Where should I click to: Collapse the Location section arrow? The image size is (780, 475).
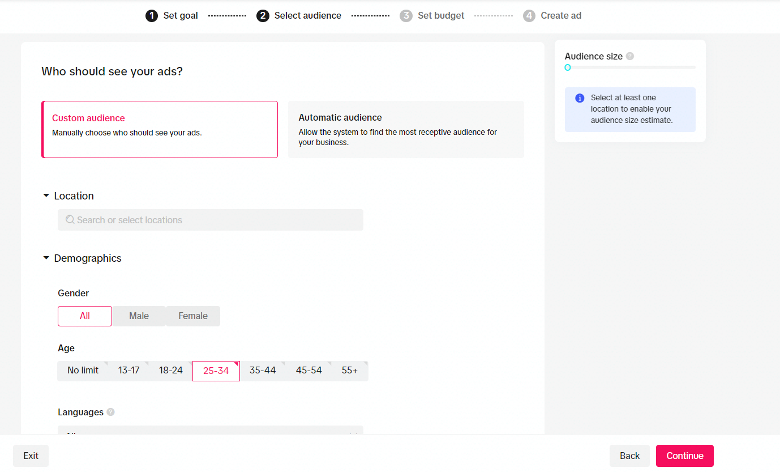46,195
